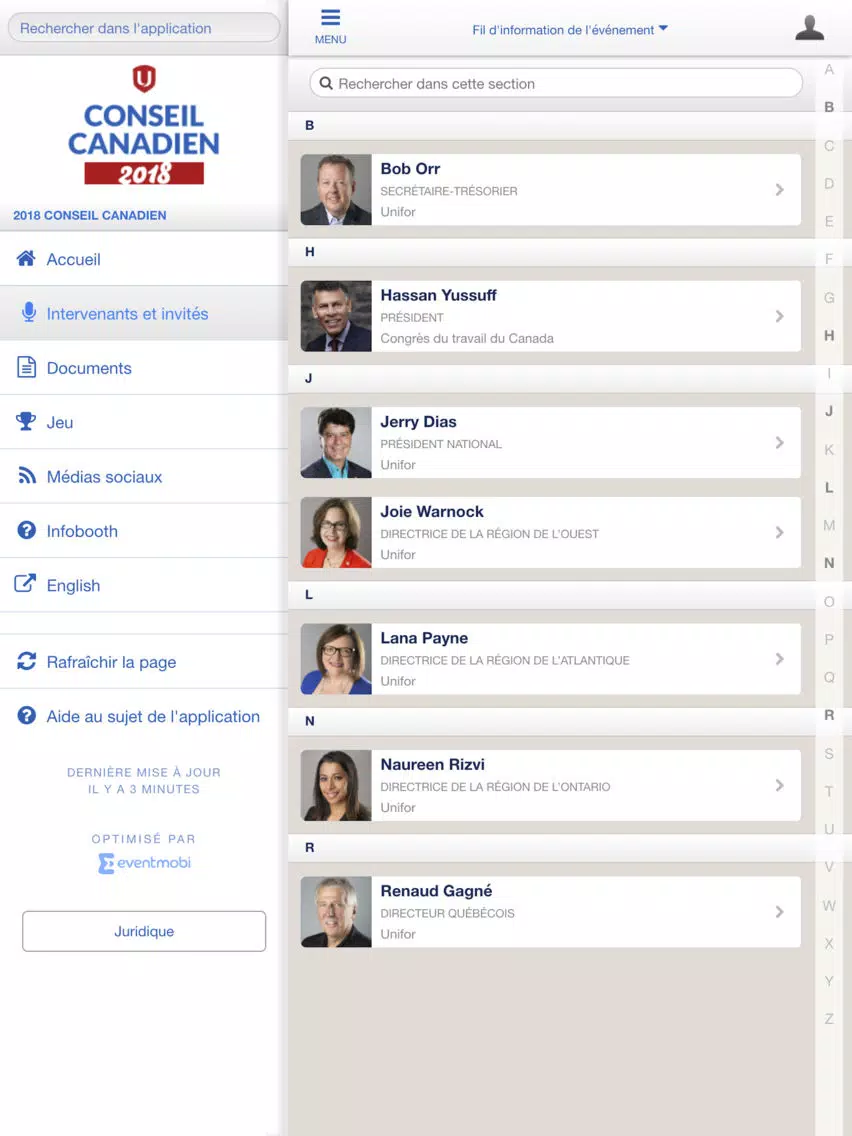This screenshot has width=852, height=1136.
Task: Click the Jeu trophy icon
Action: tap(26, 421)
